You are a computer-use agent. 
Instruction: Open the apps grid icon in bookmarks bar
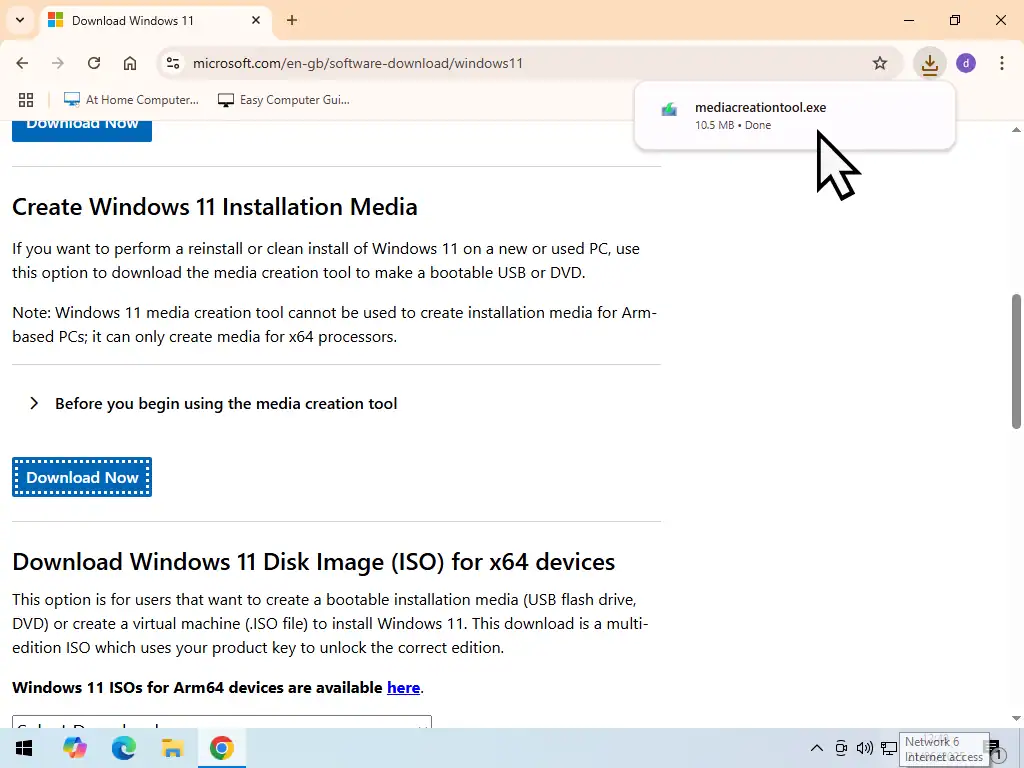pyautogui.click(x=26, y=100)
